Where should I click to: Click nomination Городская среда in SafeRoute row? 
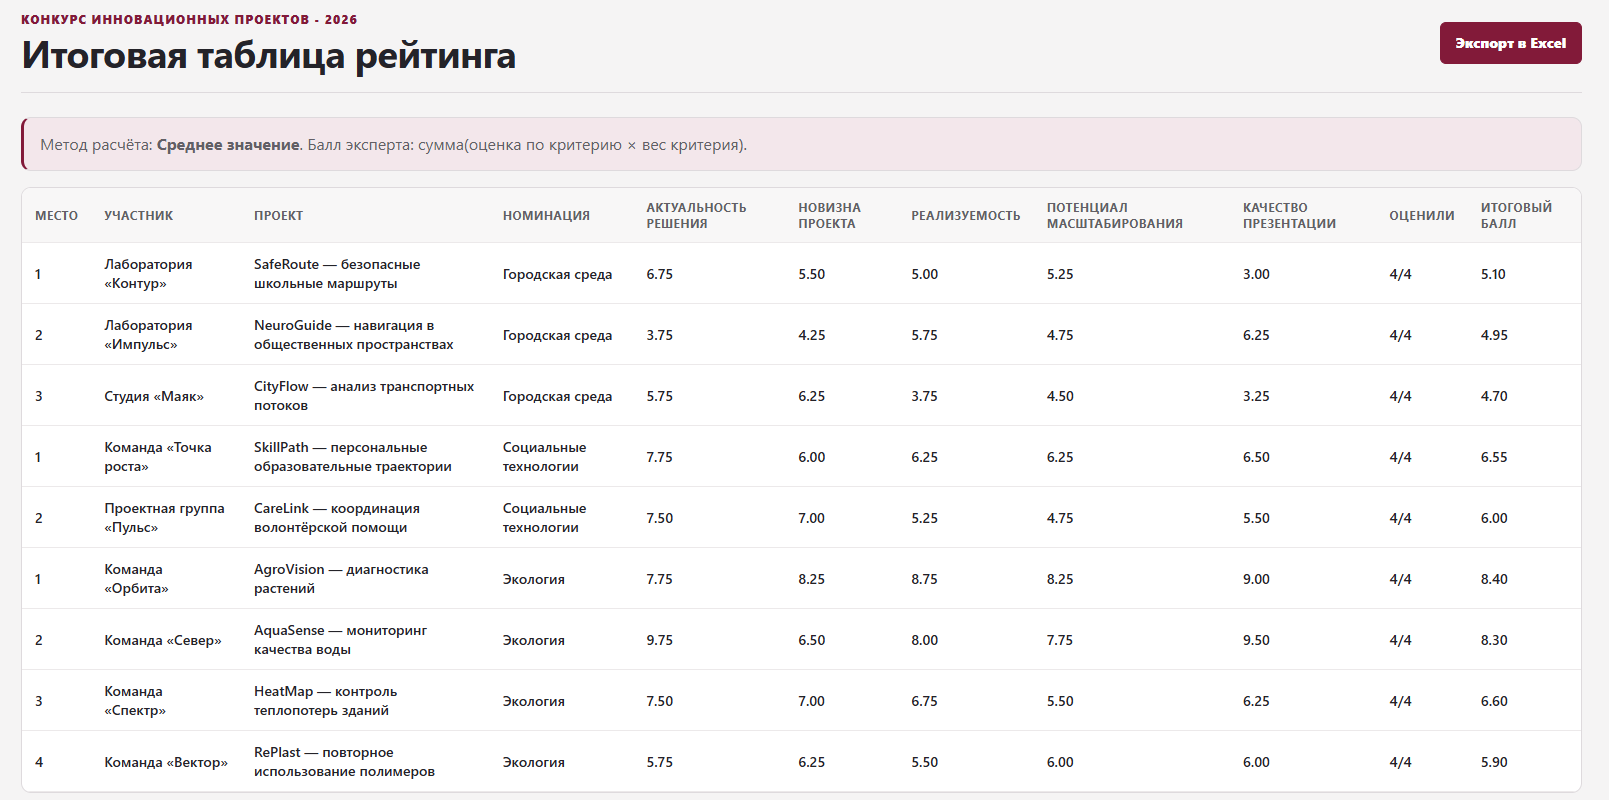click(557, 274)
